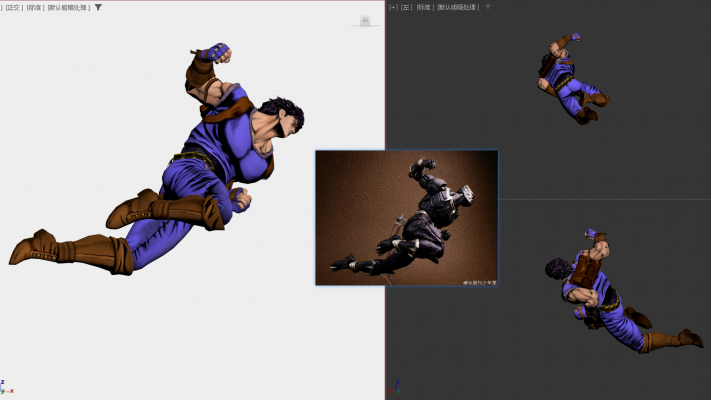The width and height of the screenshot is (711, 400).
Task: Click the raised fist with purple glove
Action: pyautogui.click(x=213, y=52)
